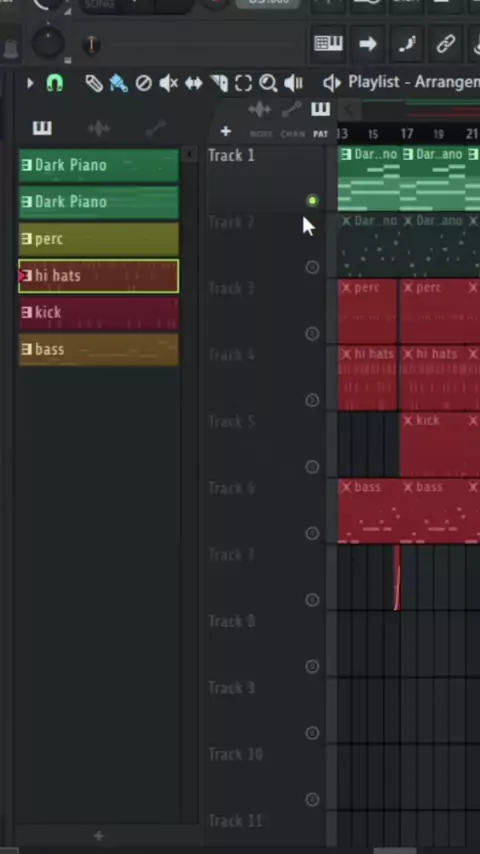
Task: Toggle the Track 3 mute switch
Action: tap(312, 333)
